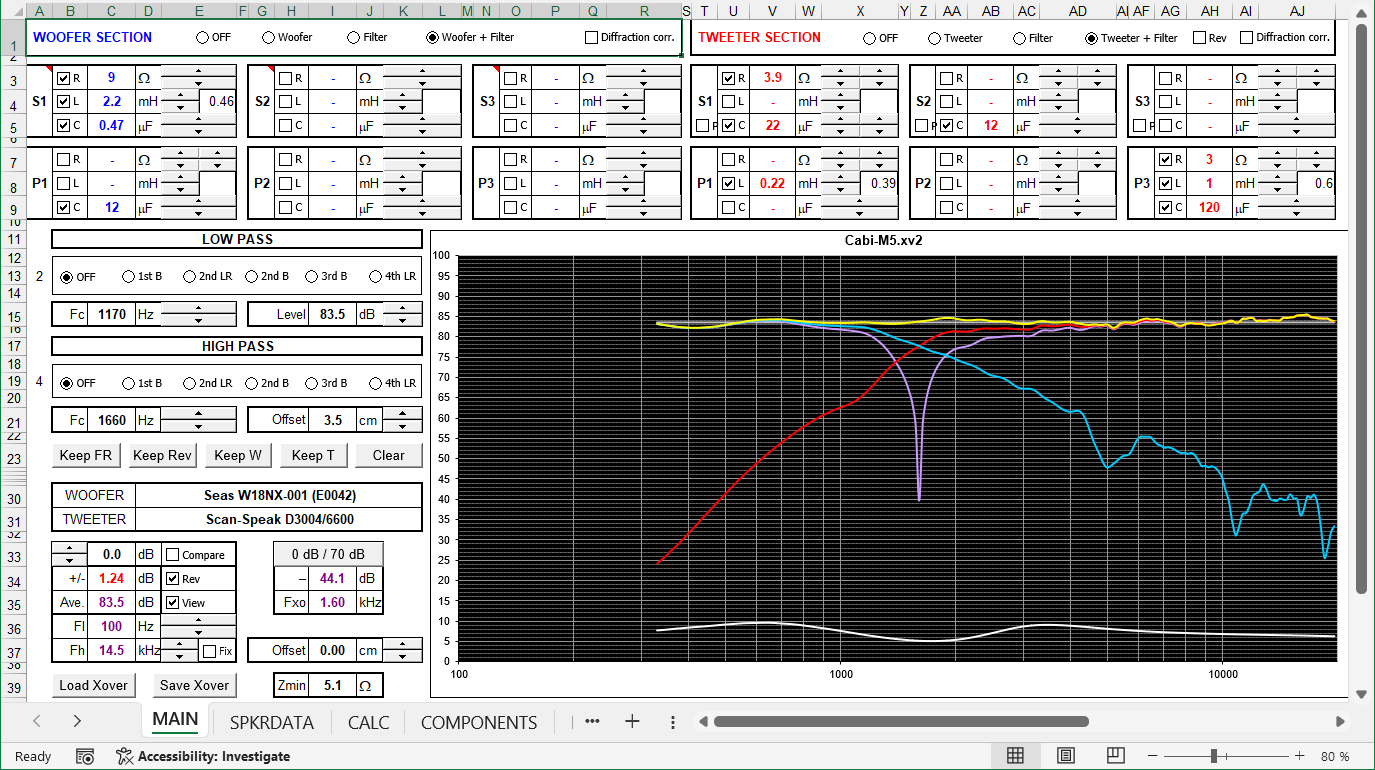Click the horizontal scrollbar thumb

pos(901,721)
